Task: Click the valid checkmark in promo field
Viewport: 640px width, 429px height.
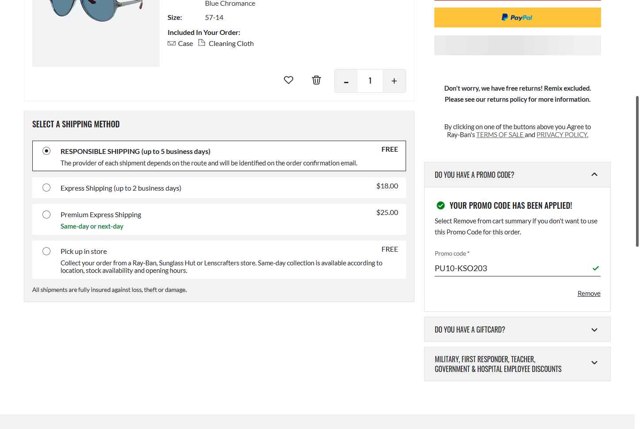Action: pos(596,268)
